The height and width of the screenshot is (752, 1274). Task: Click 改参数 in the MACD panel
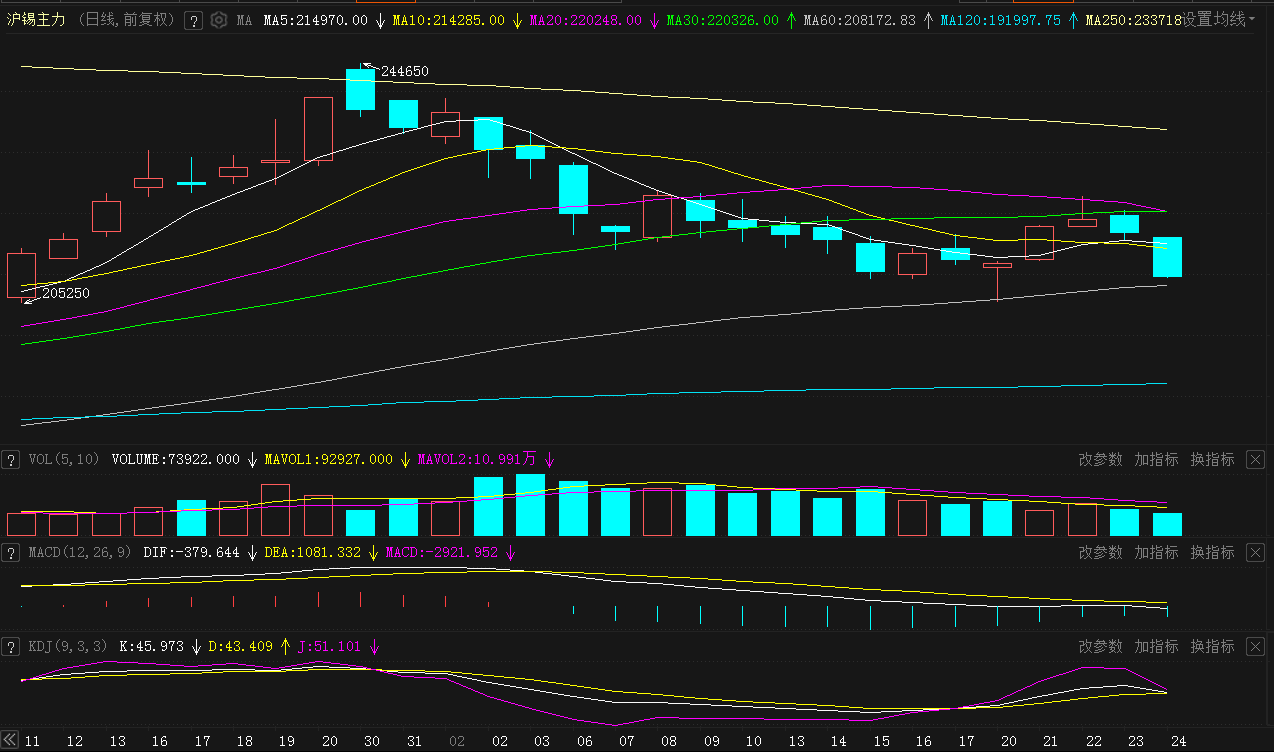tap(1100, 552)
